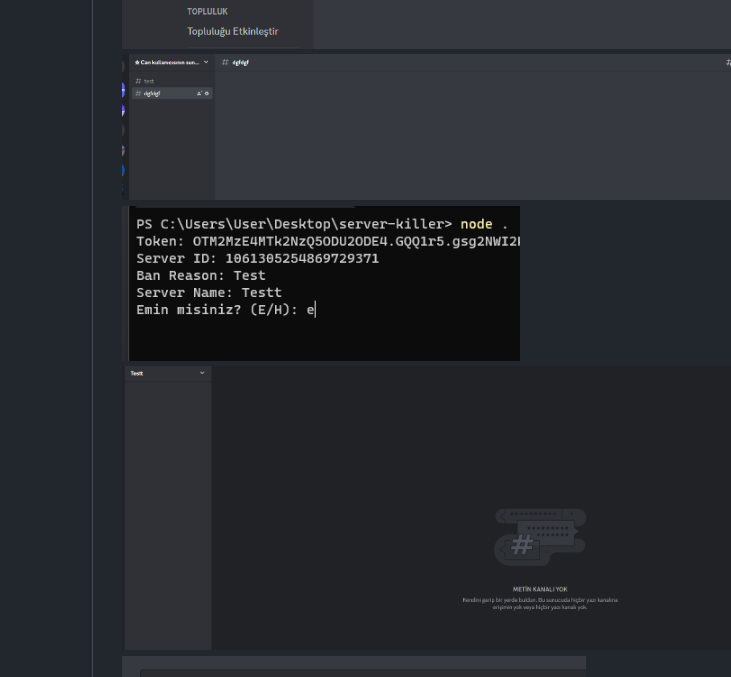Click the empty-channel description text below the heading
This screenshot has height=677, width=731.
coord(540,603)
